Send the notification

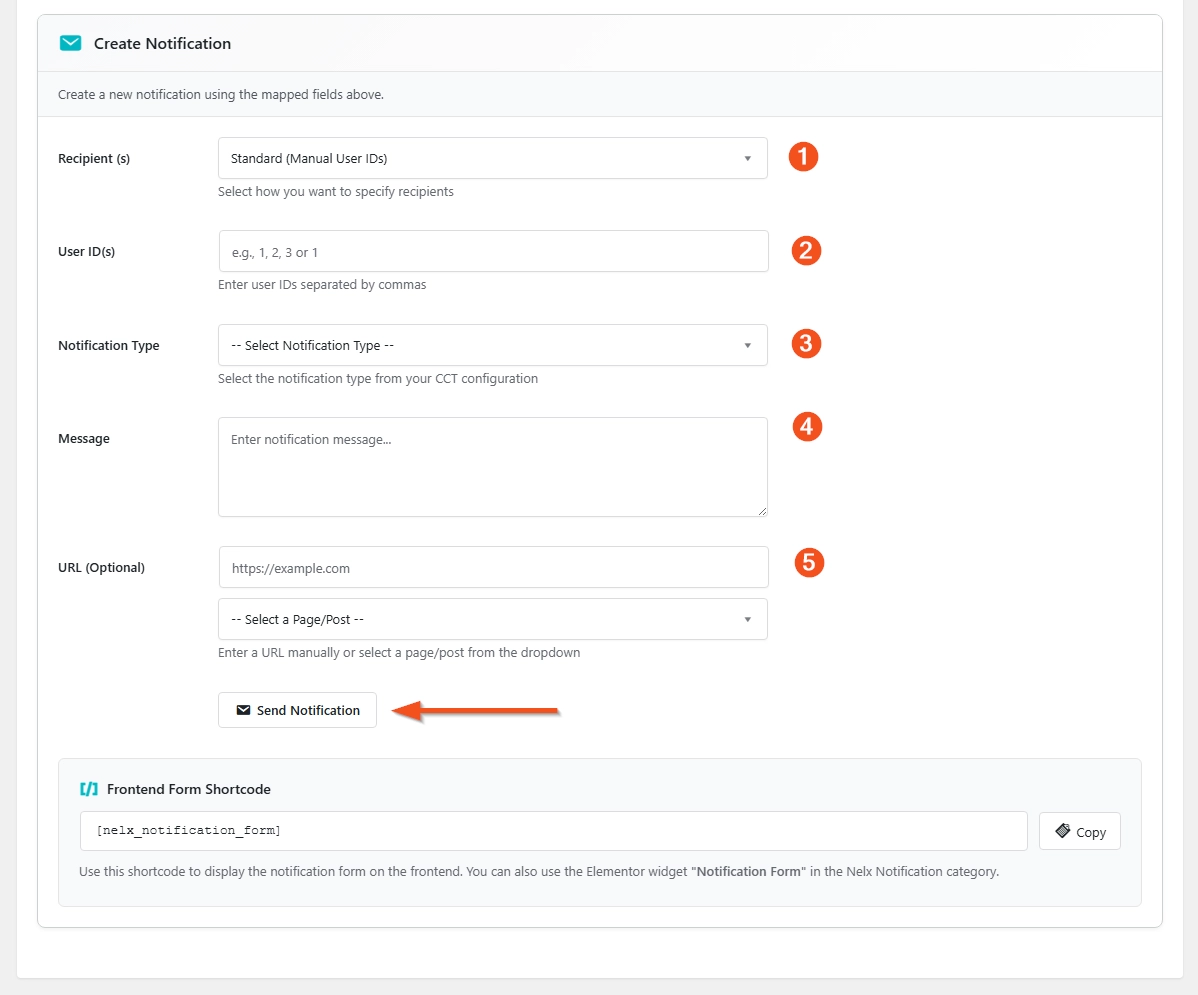click(297, 710)
